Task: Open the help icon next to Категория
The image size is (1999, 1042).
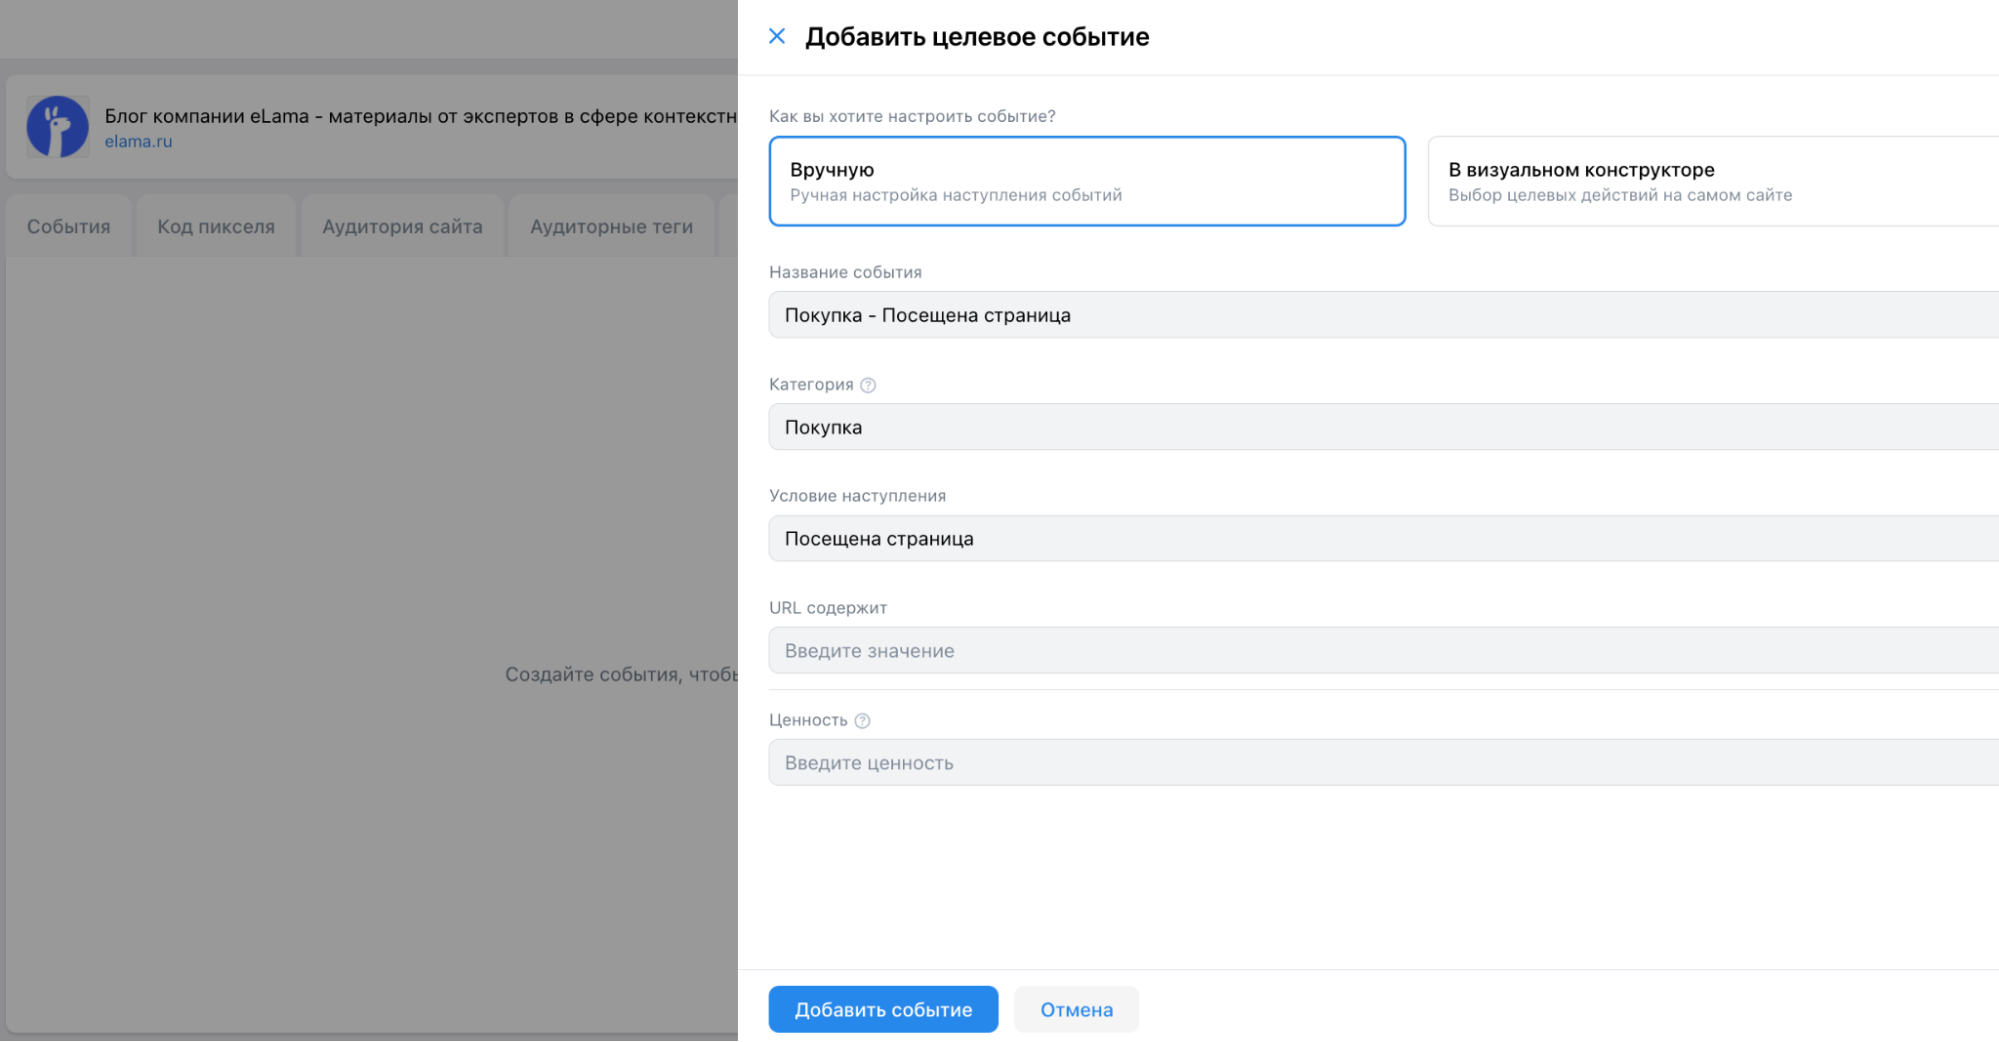Action: (868, 384)
